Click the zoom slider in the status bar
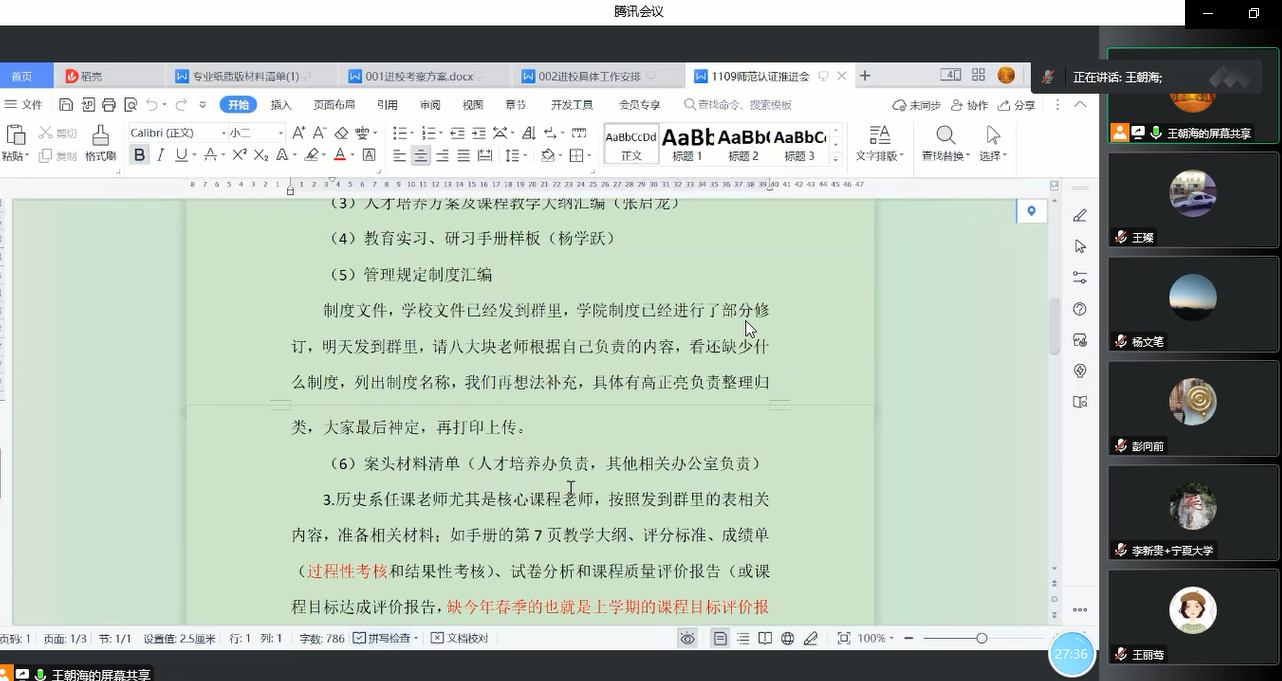 coord(981,638)
